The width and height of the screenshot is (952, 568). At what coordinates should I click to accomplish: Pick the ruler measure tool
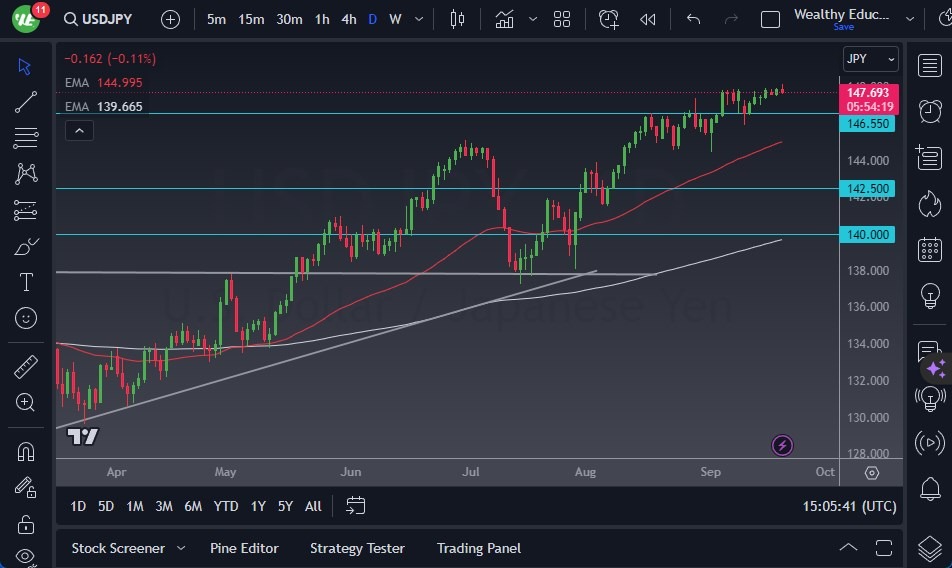(26, 367)
